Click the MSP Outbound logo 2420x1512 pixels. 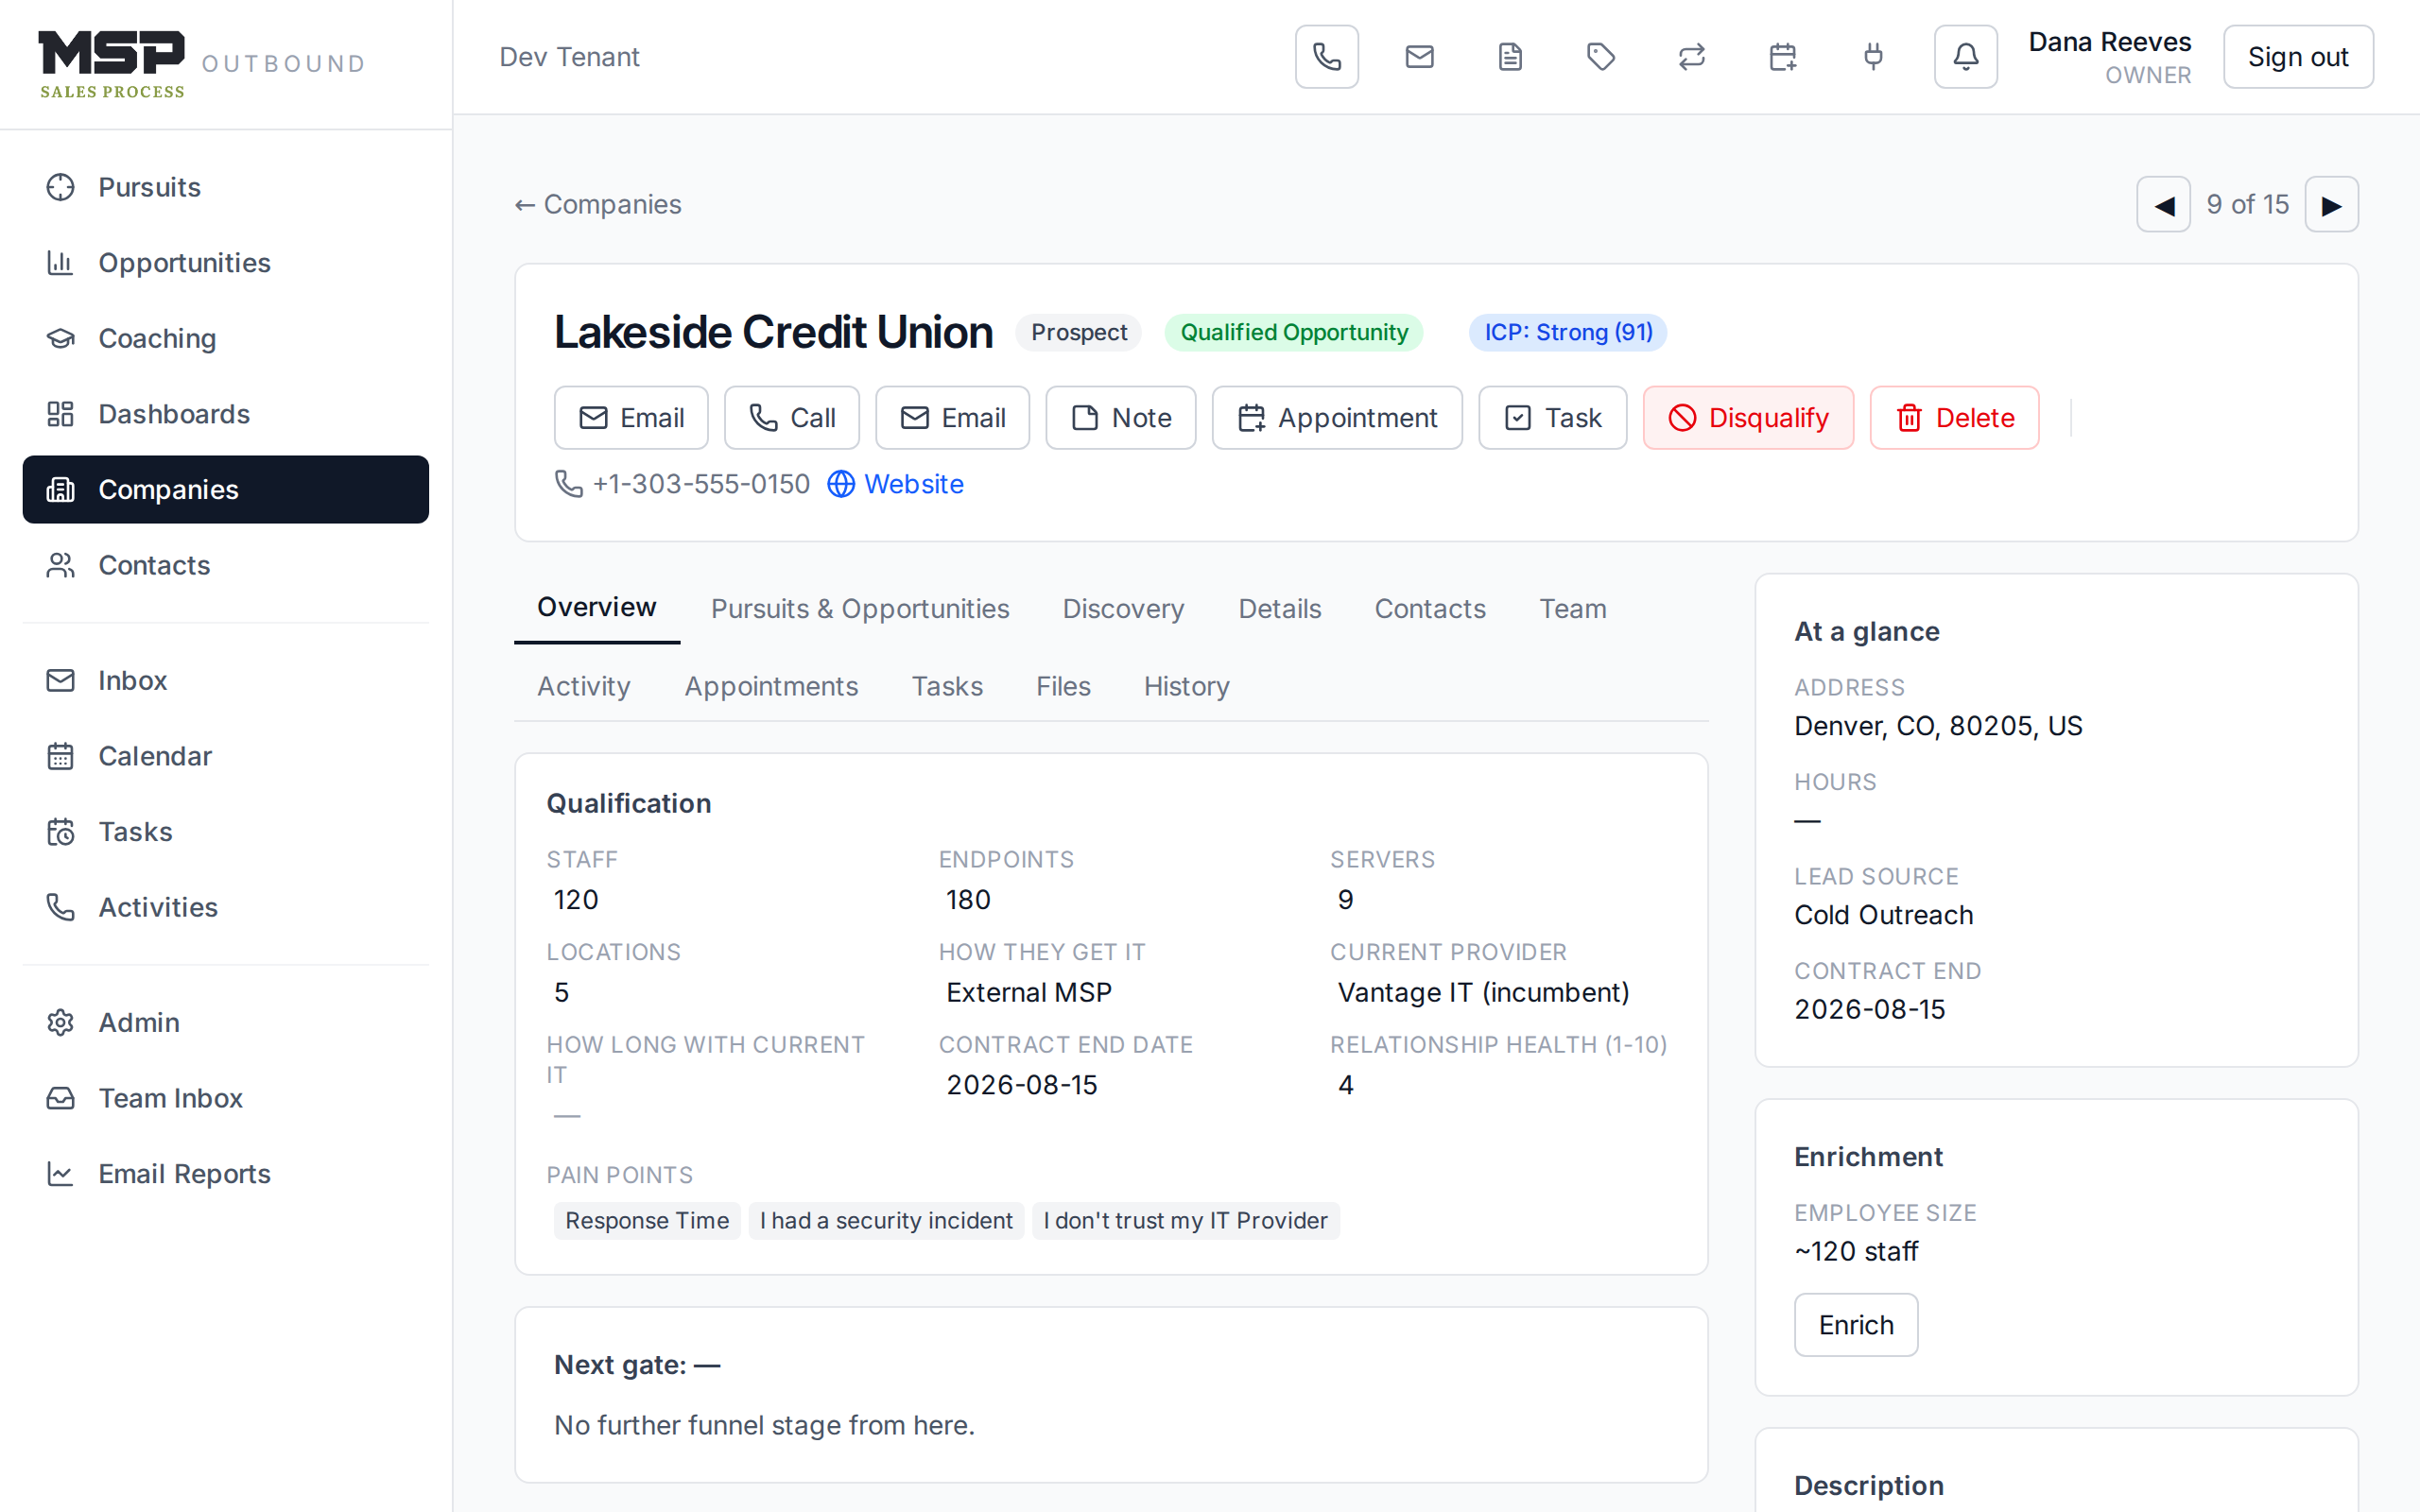coord(202,64)
